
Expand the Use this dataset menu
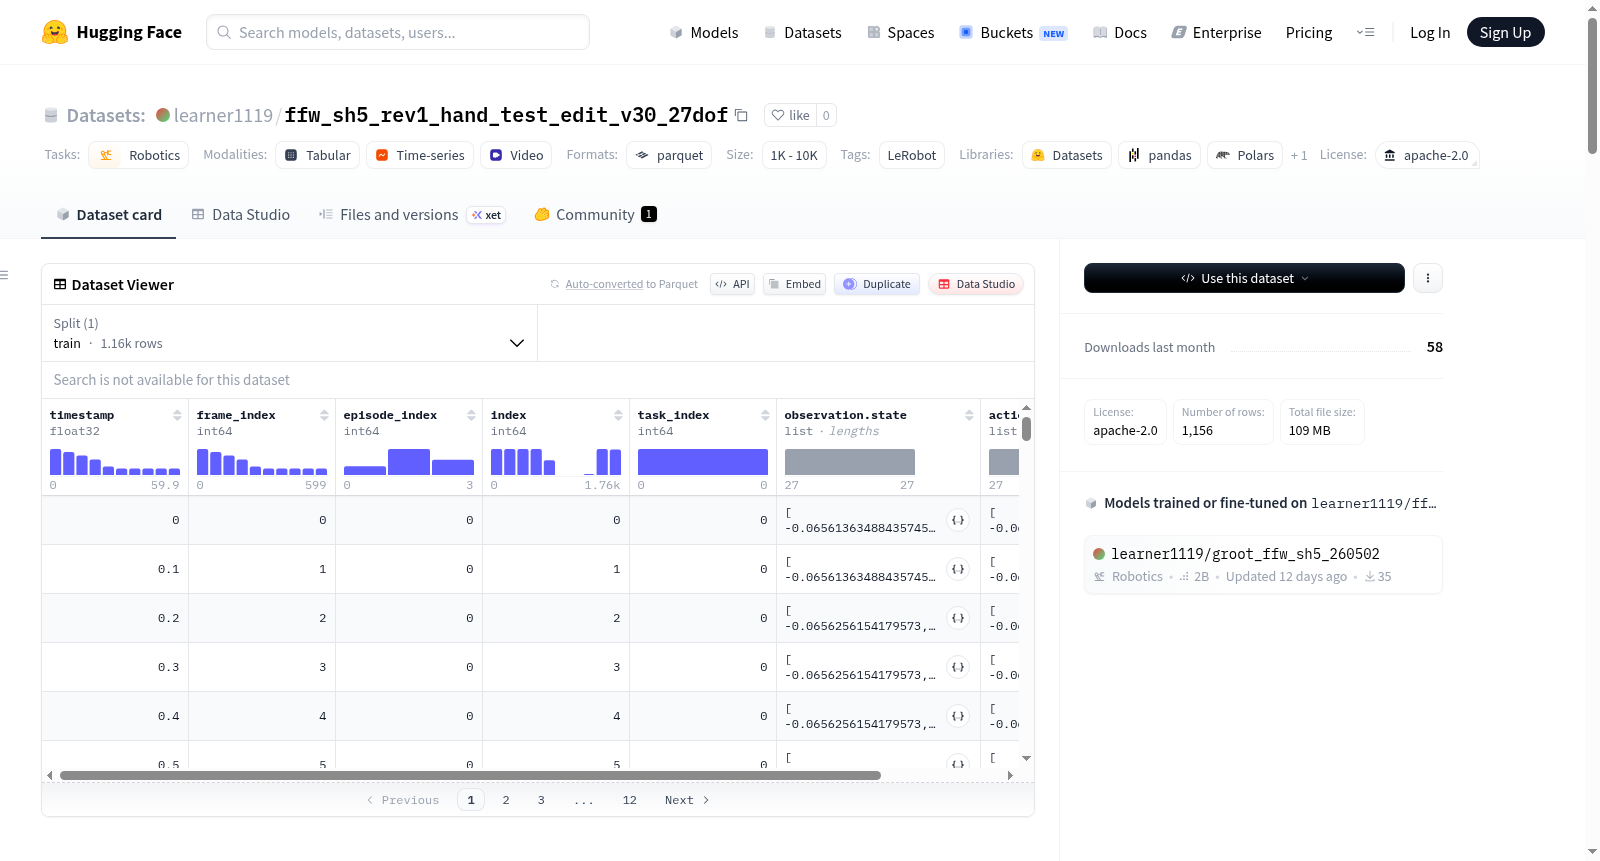click(1244, 278)
